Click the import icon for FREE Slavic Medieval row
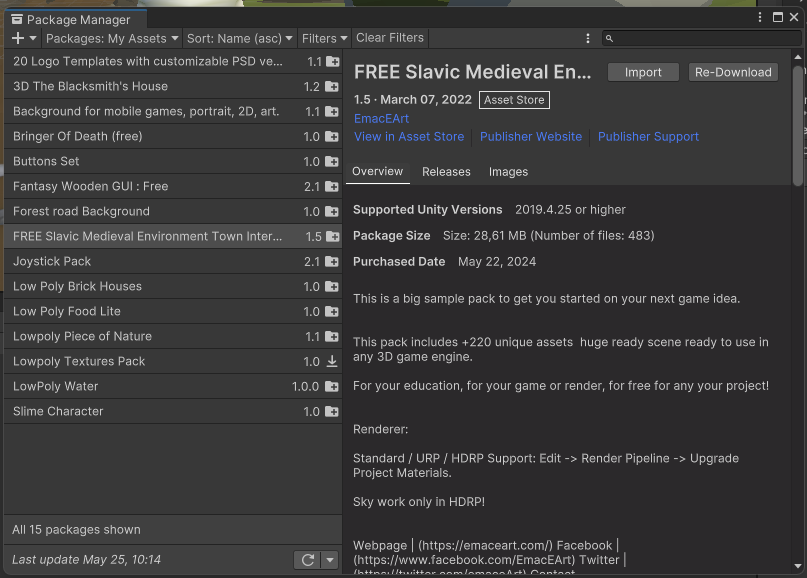This screenshot has width=807, height=578. (332, 236)
